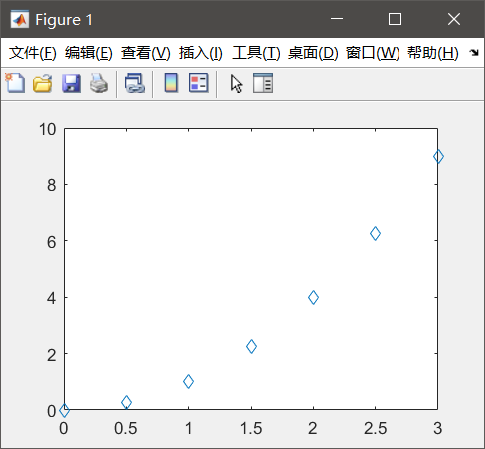485x449 pixels.
Task: Insert a colorbar using the toolbar icon
Action: tap(171, 83)
